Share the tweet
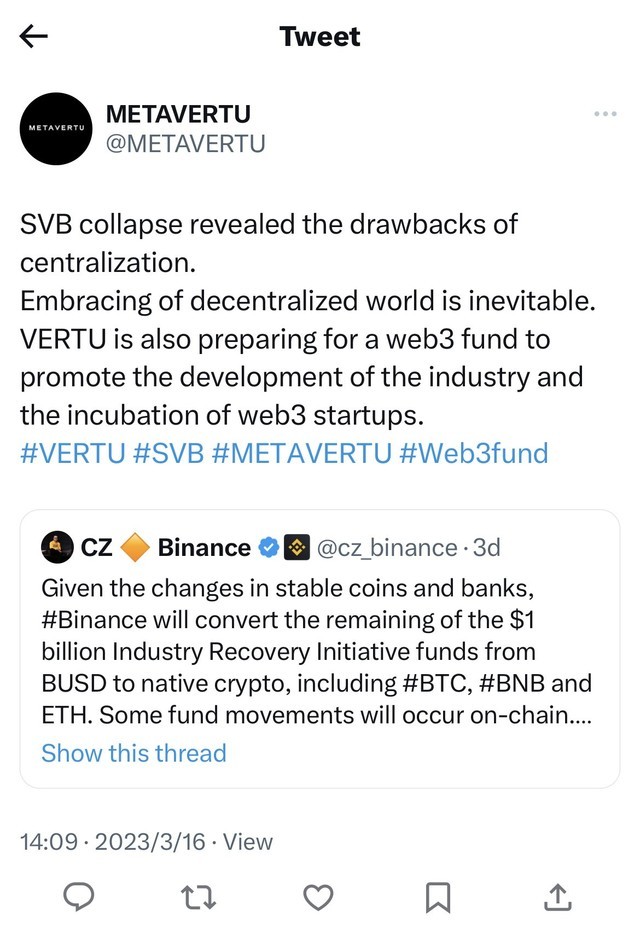 coord(558,897)
